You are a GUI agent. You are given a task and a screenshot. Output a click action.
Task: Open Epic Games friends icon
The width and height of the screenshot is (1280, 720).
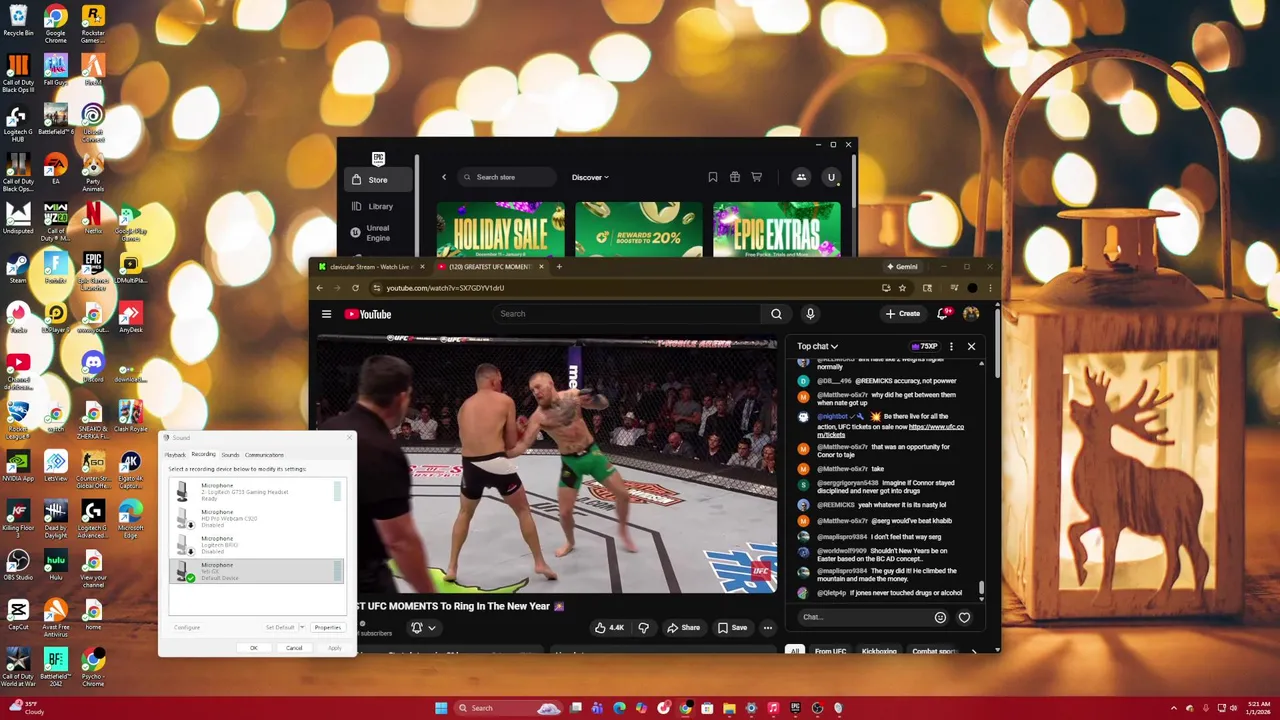pos(801,177)
